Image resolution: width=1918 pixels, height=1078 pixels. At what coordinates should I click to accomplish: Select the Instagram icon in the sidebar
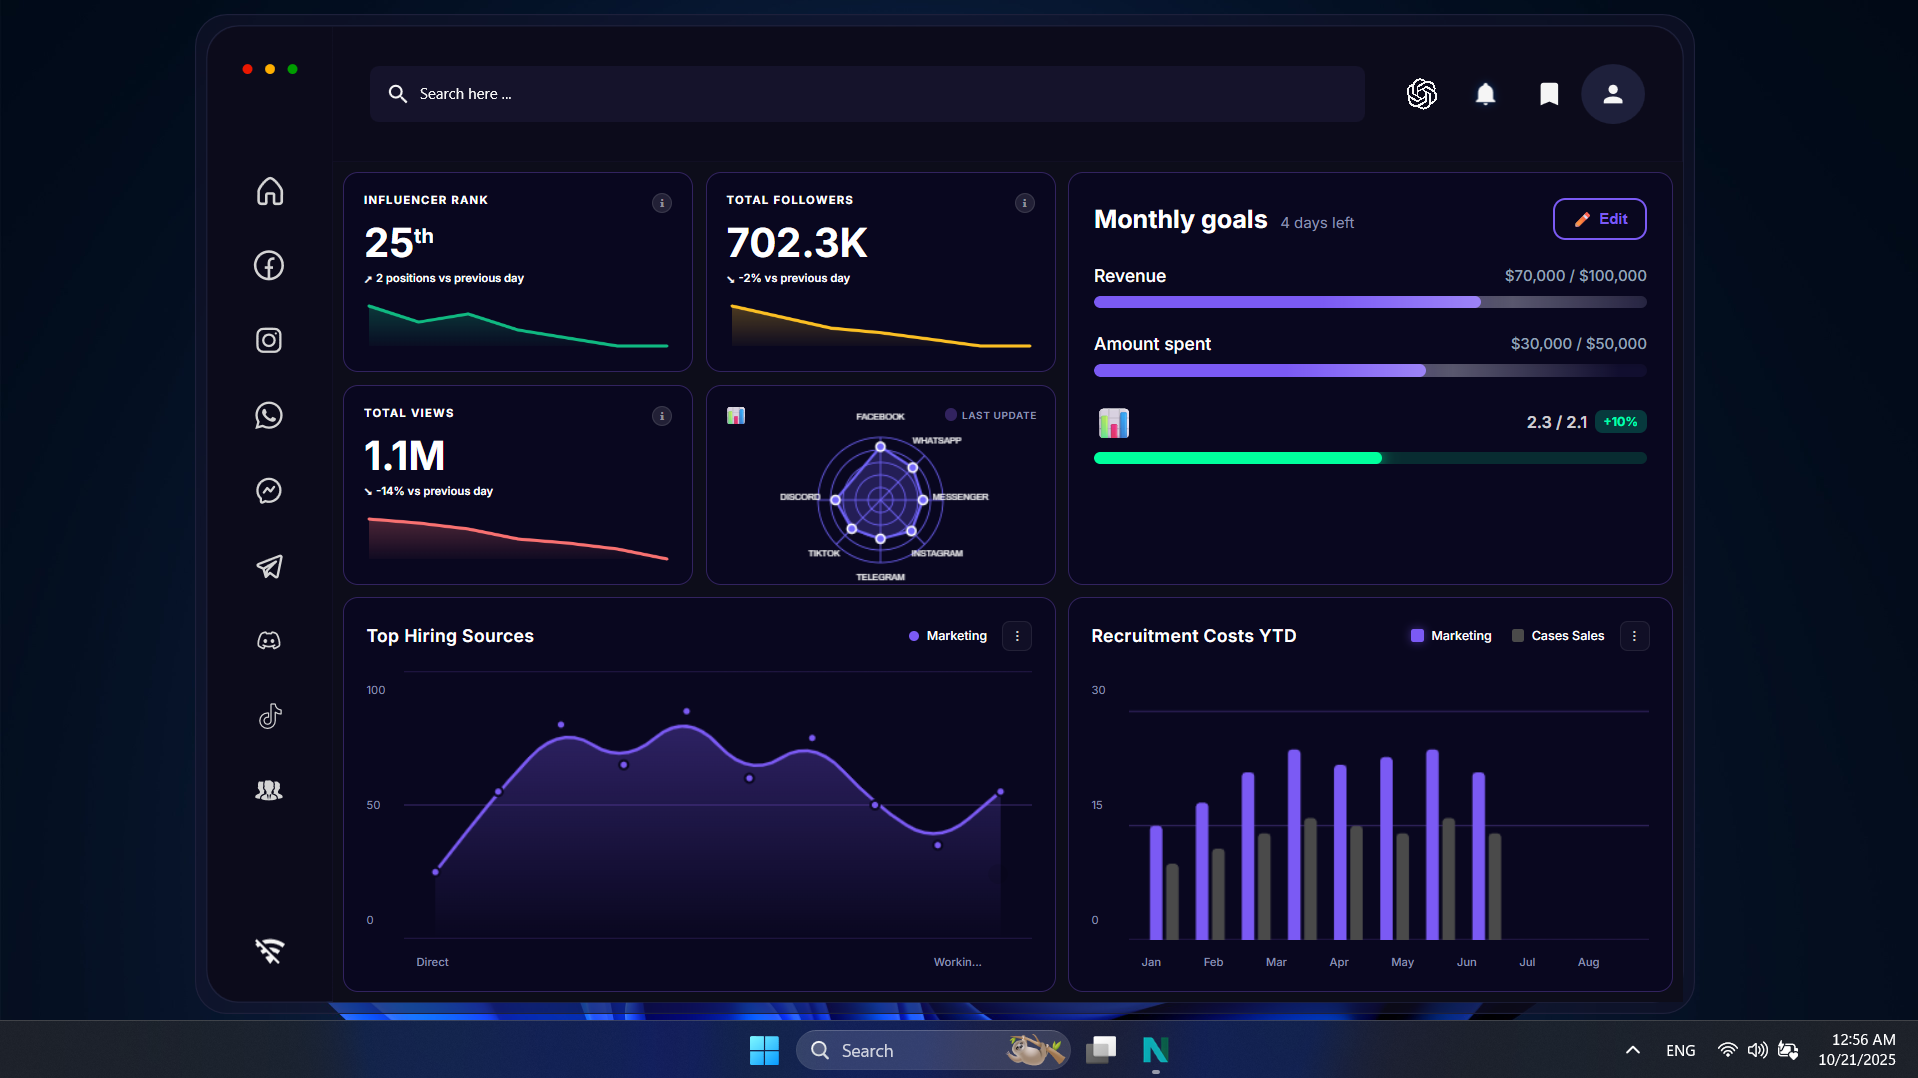(x=268, y=340)
